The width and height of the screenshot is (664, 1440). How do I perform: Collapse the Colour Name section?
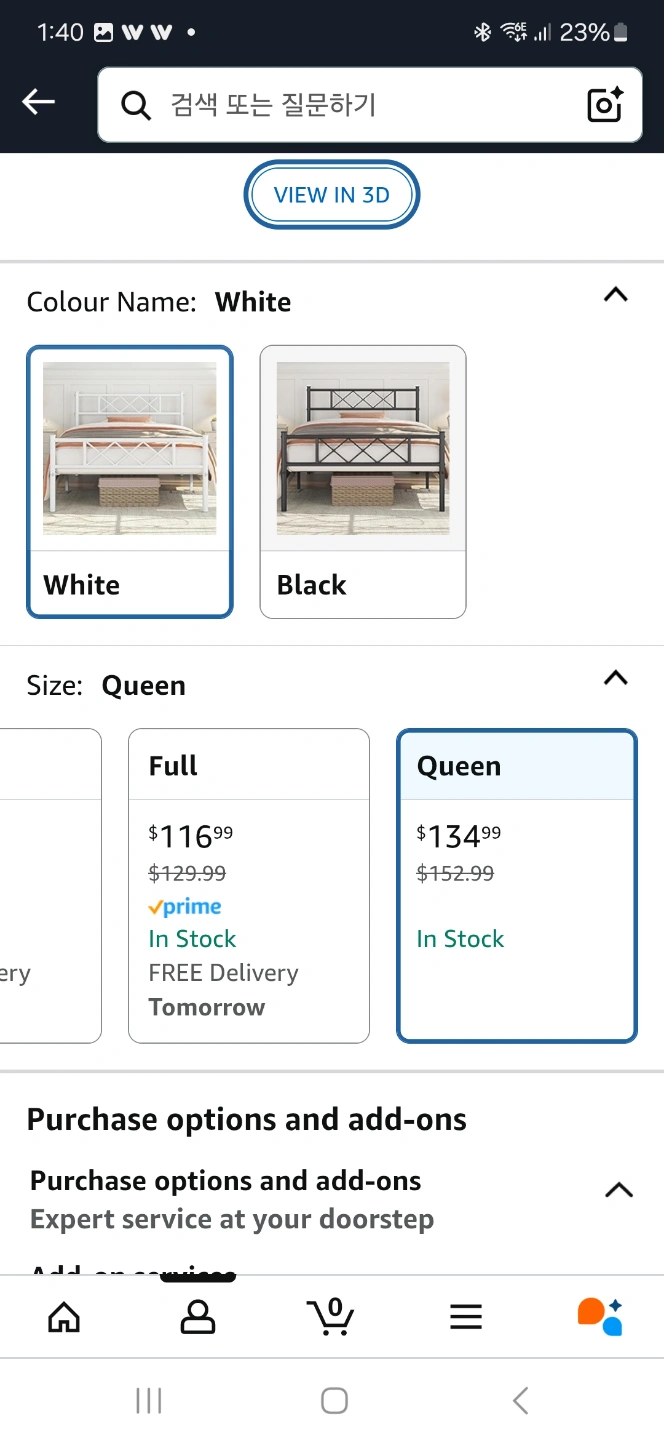616,295
